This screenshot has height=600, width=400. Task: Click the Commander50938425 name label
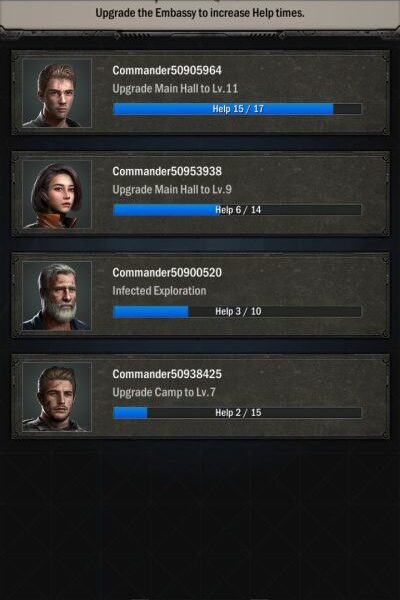click(167, 374)
